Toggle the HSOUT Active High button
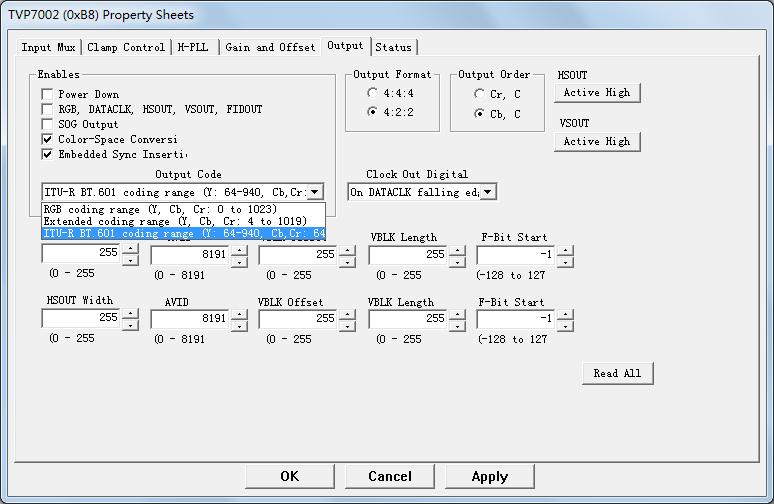This screenshot has height=504, width=774. click(x=597, y=93)
